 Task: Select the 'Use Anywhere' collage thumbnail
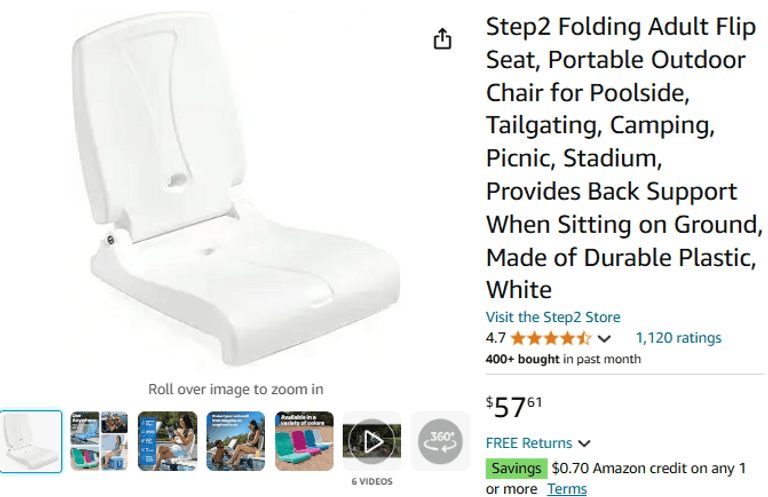pos(99,440)
